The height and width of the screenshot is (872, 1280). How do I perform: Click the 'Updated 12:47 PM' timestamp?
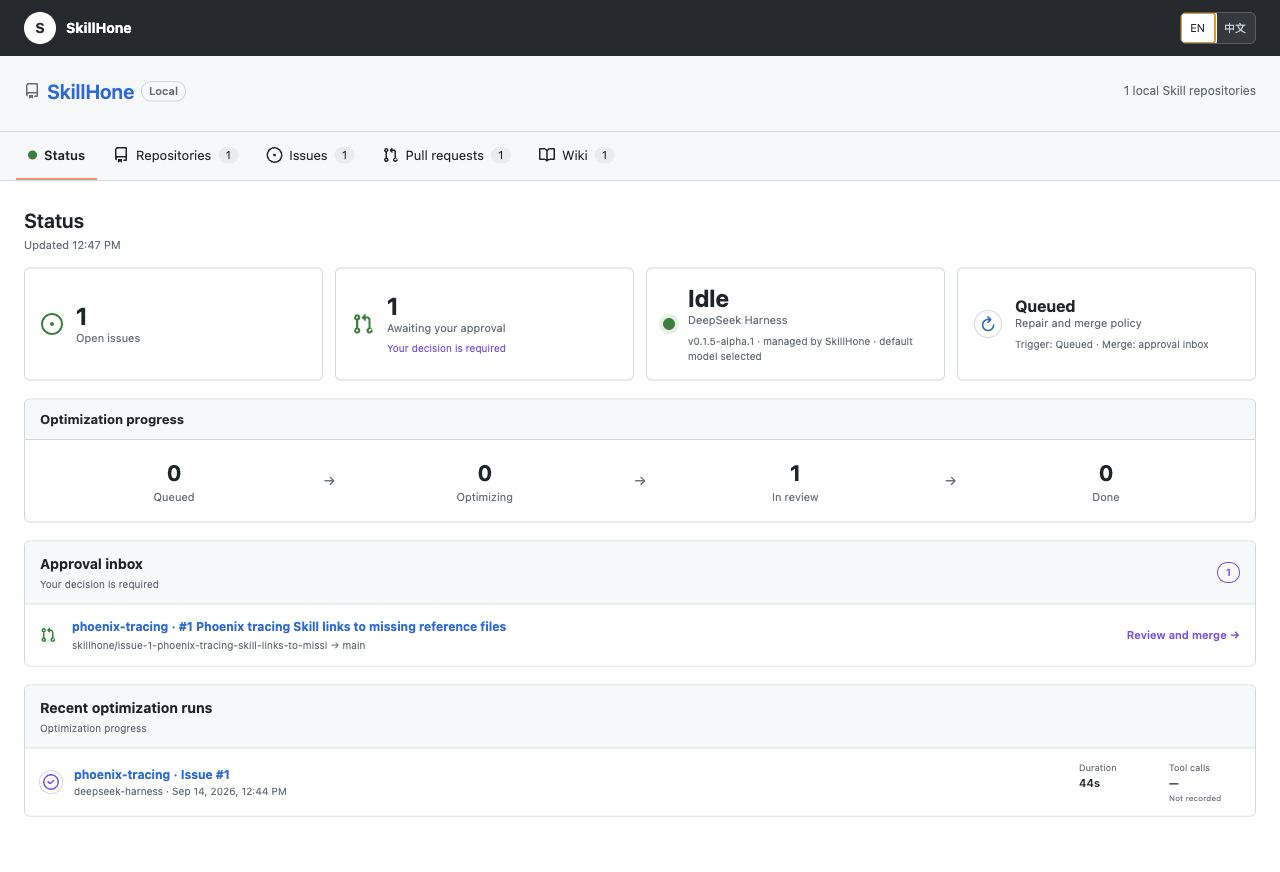pos(72,245)
